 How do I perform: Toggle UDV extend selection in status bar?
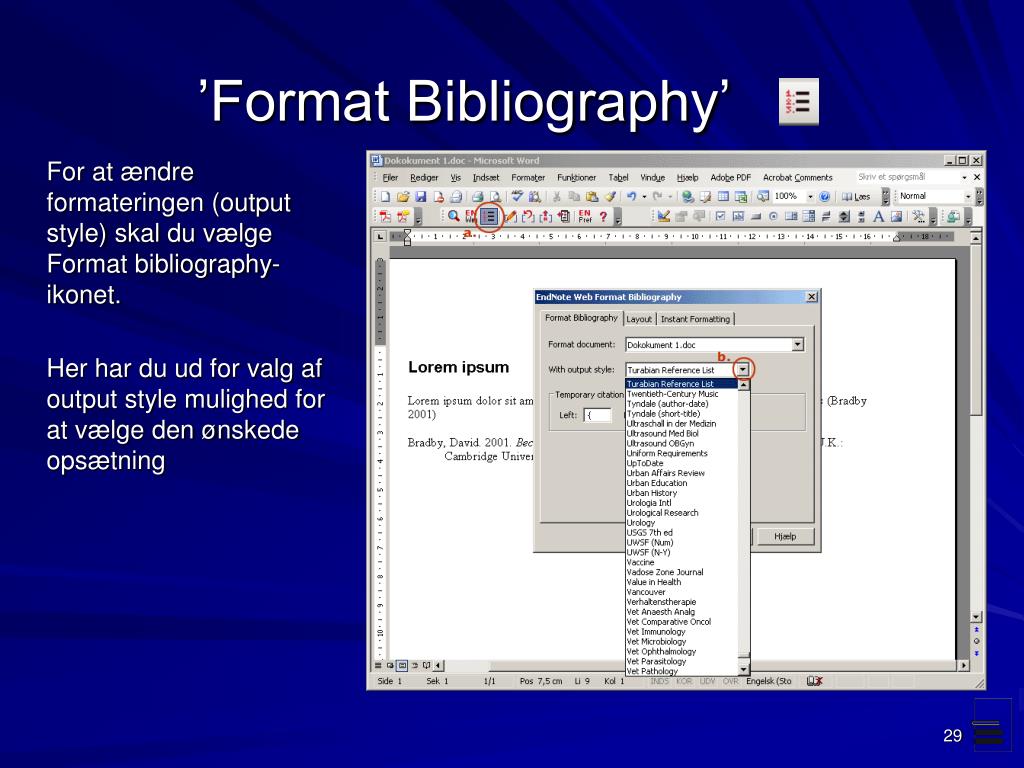pyautogui.click(x=707, y=681)
